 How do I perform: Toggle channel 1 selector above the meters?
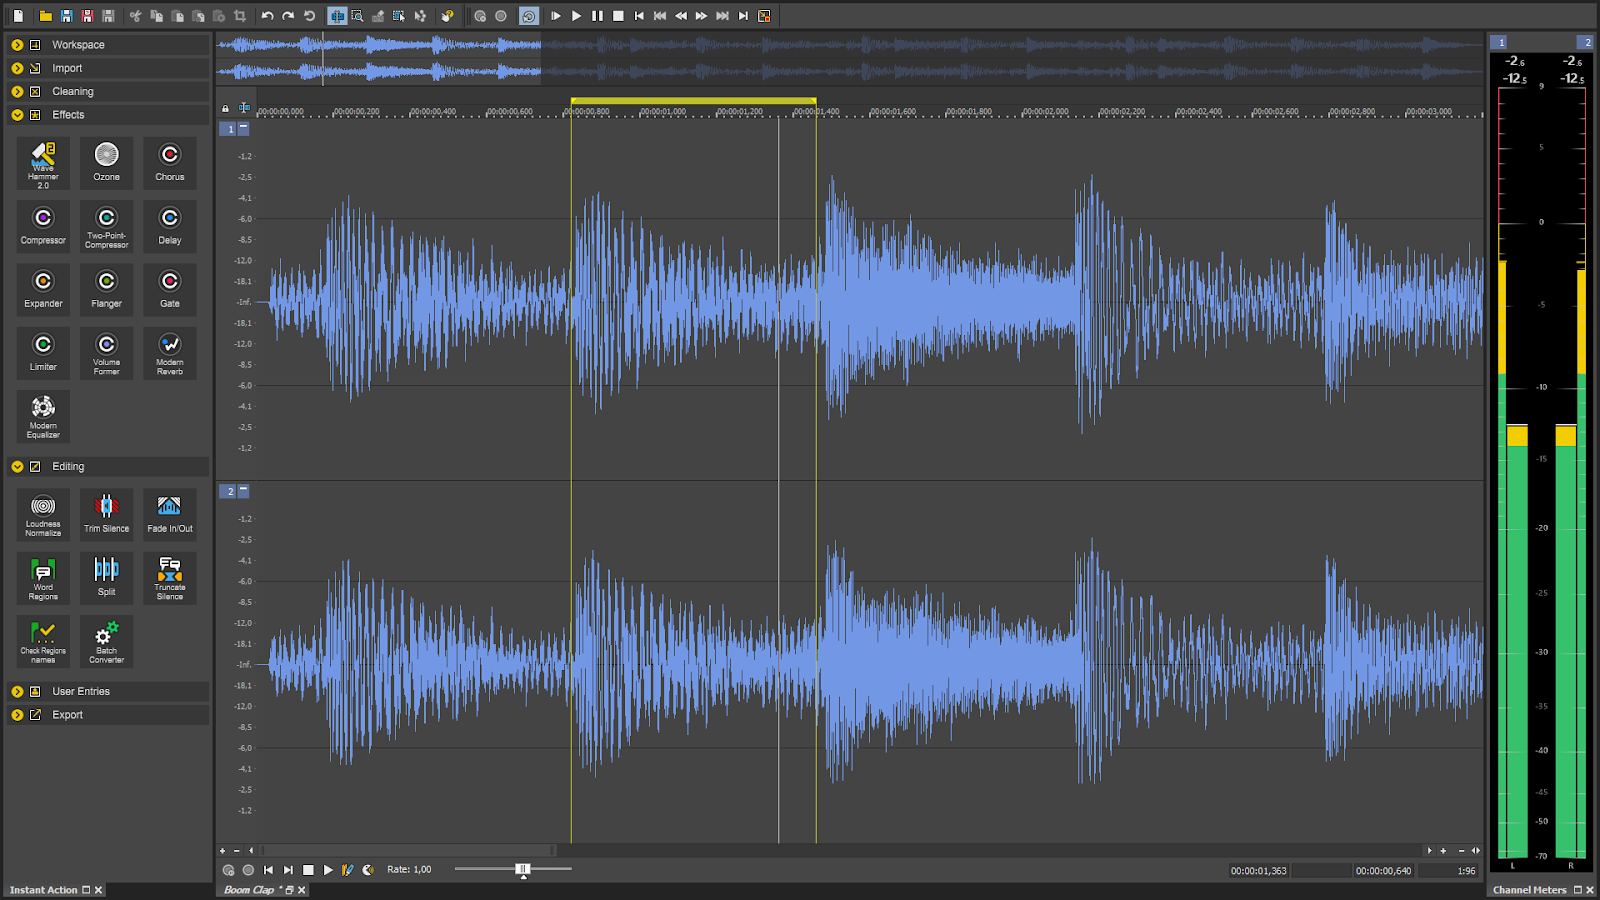pos(1501,42)
